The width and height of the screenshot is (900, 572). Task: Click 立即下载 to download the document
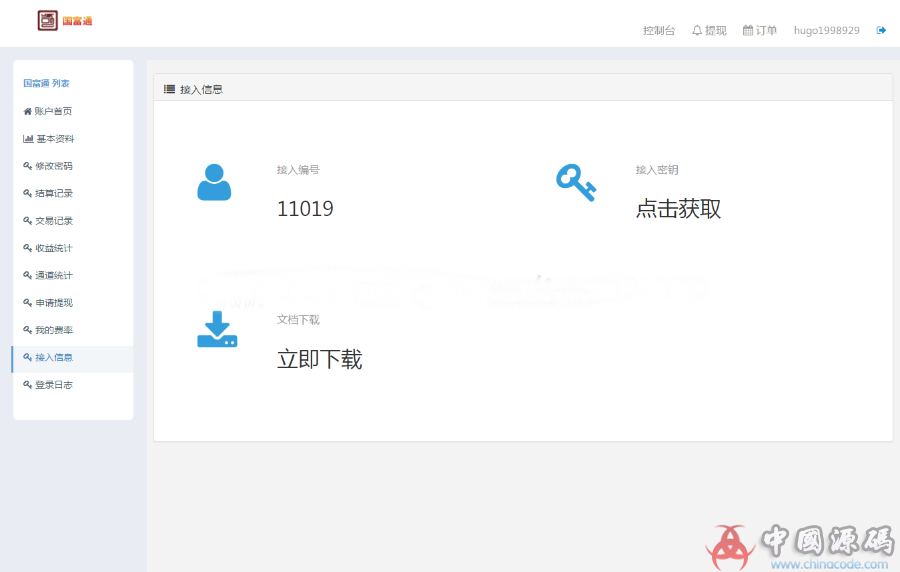click(320, 360)
